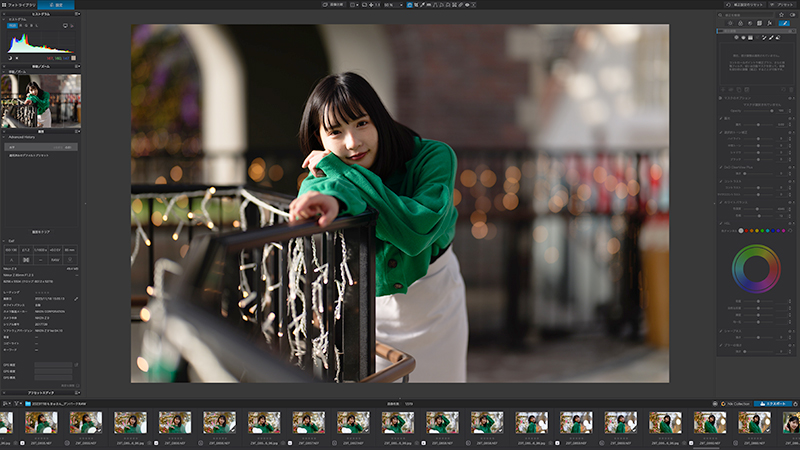Switch histogram to L luminance channel
The image size is (800, 450).
(x=36, y=26)
